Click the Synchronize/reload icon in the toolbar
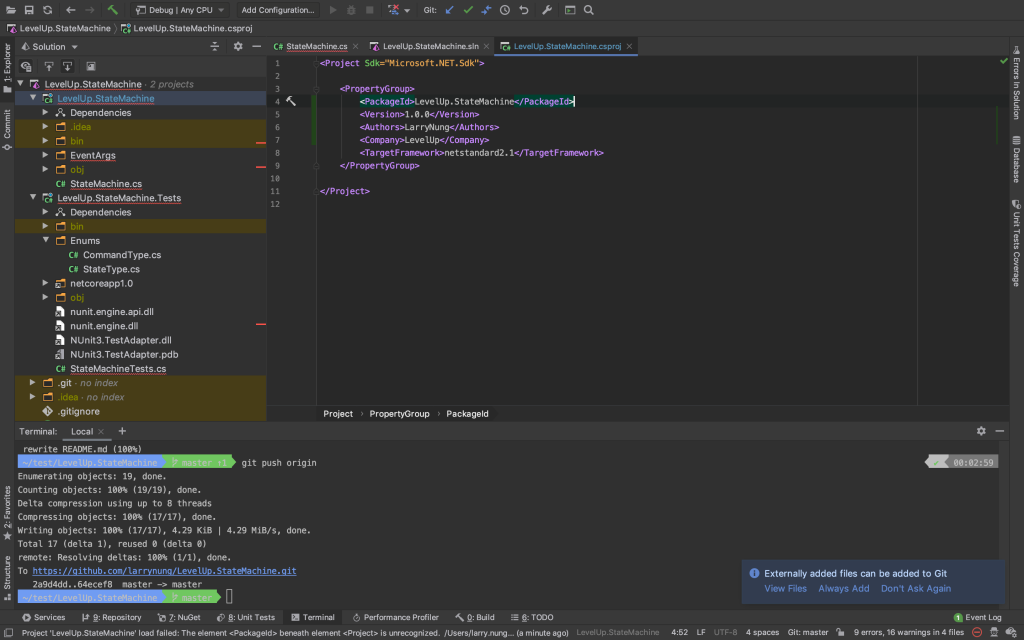This screenshot has height=640, width=1024. pyautogui.click(x=48, y=10)
